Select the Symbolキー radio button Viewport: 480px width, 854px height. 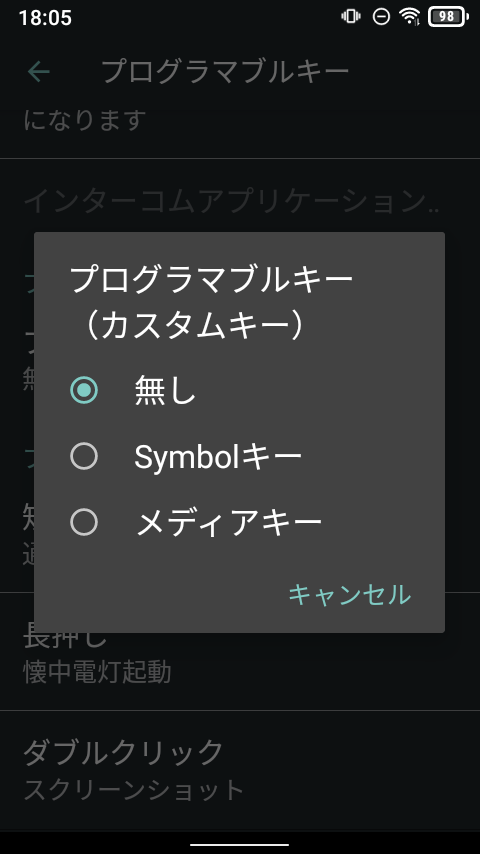[x=84, y=456]
